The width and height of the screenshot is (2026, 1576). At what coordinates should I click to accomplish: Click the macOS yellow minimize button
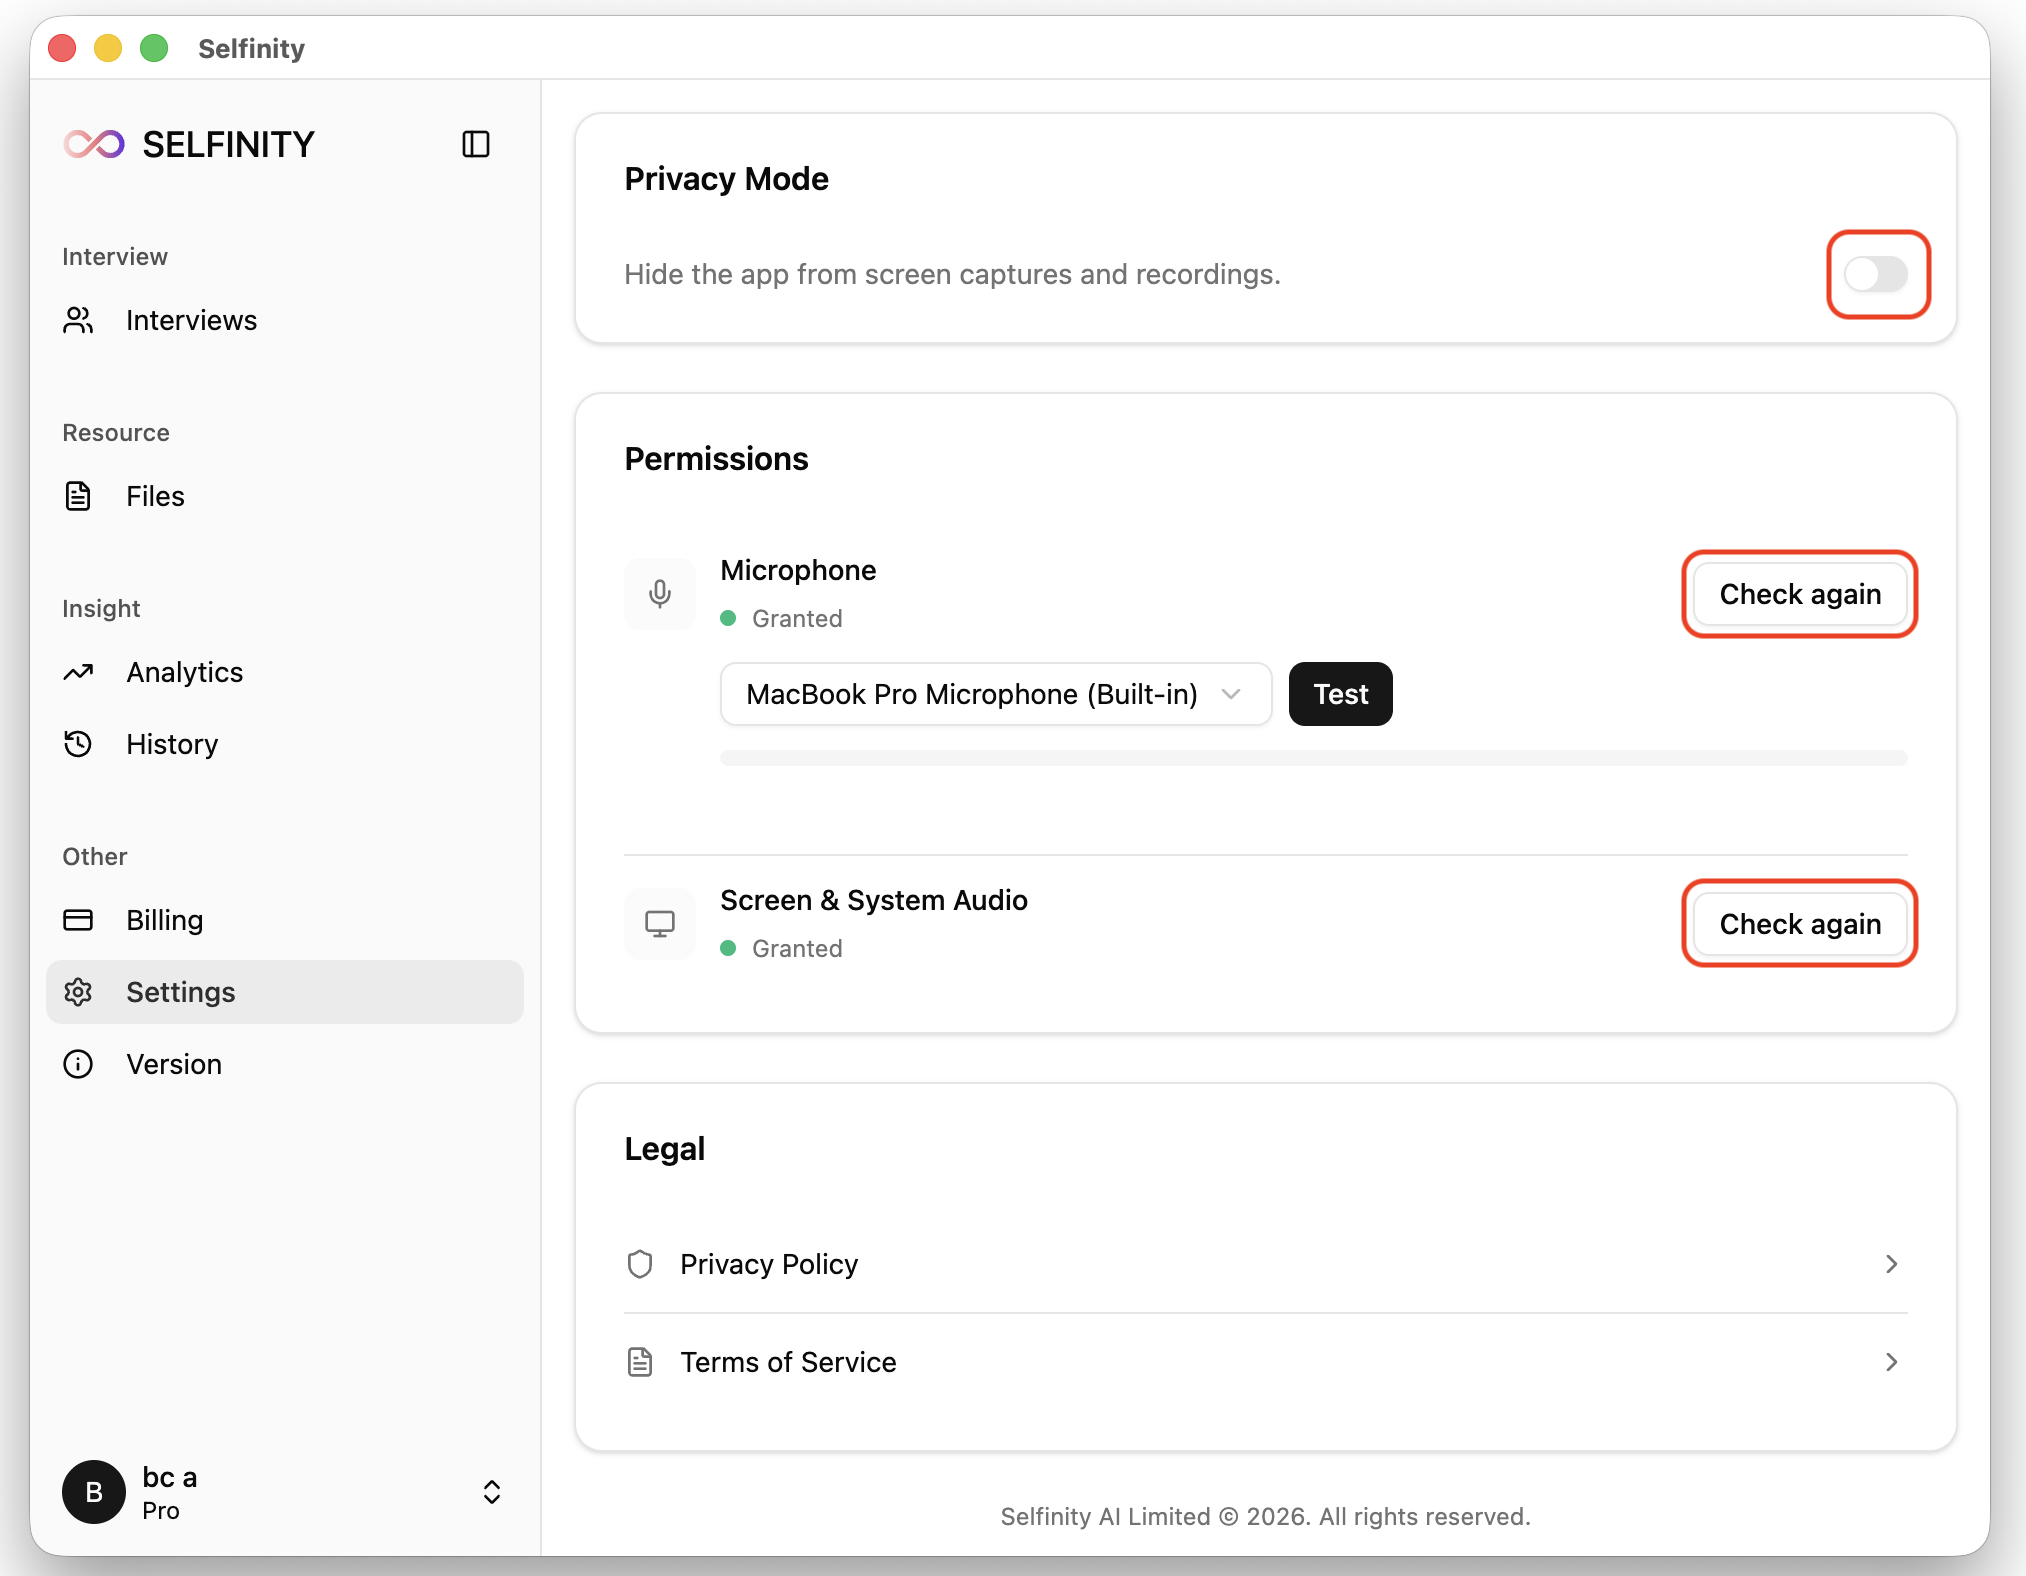click(108, 48)
